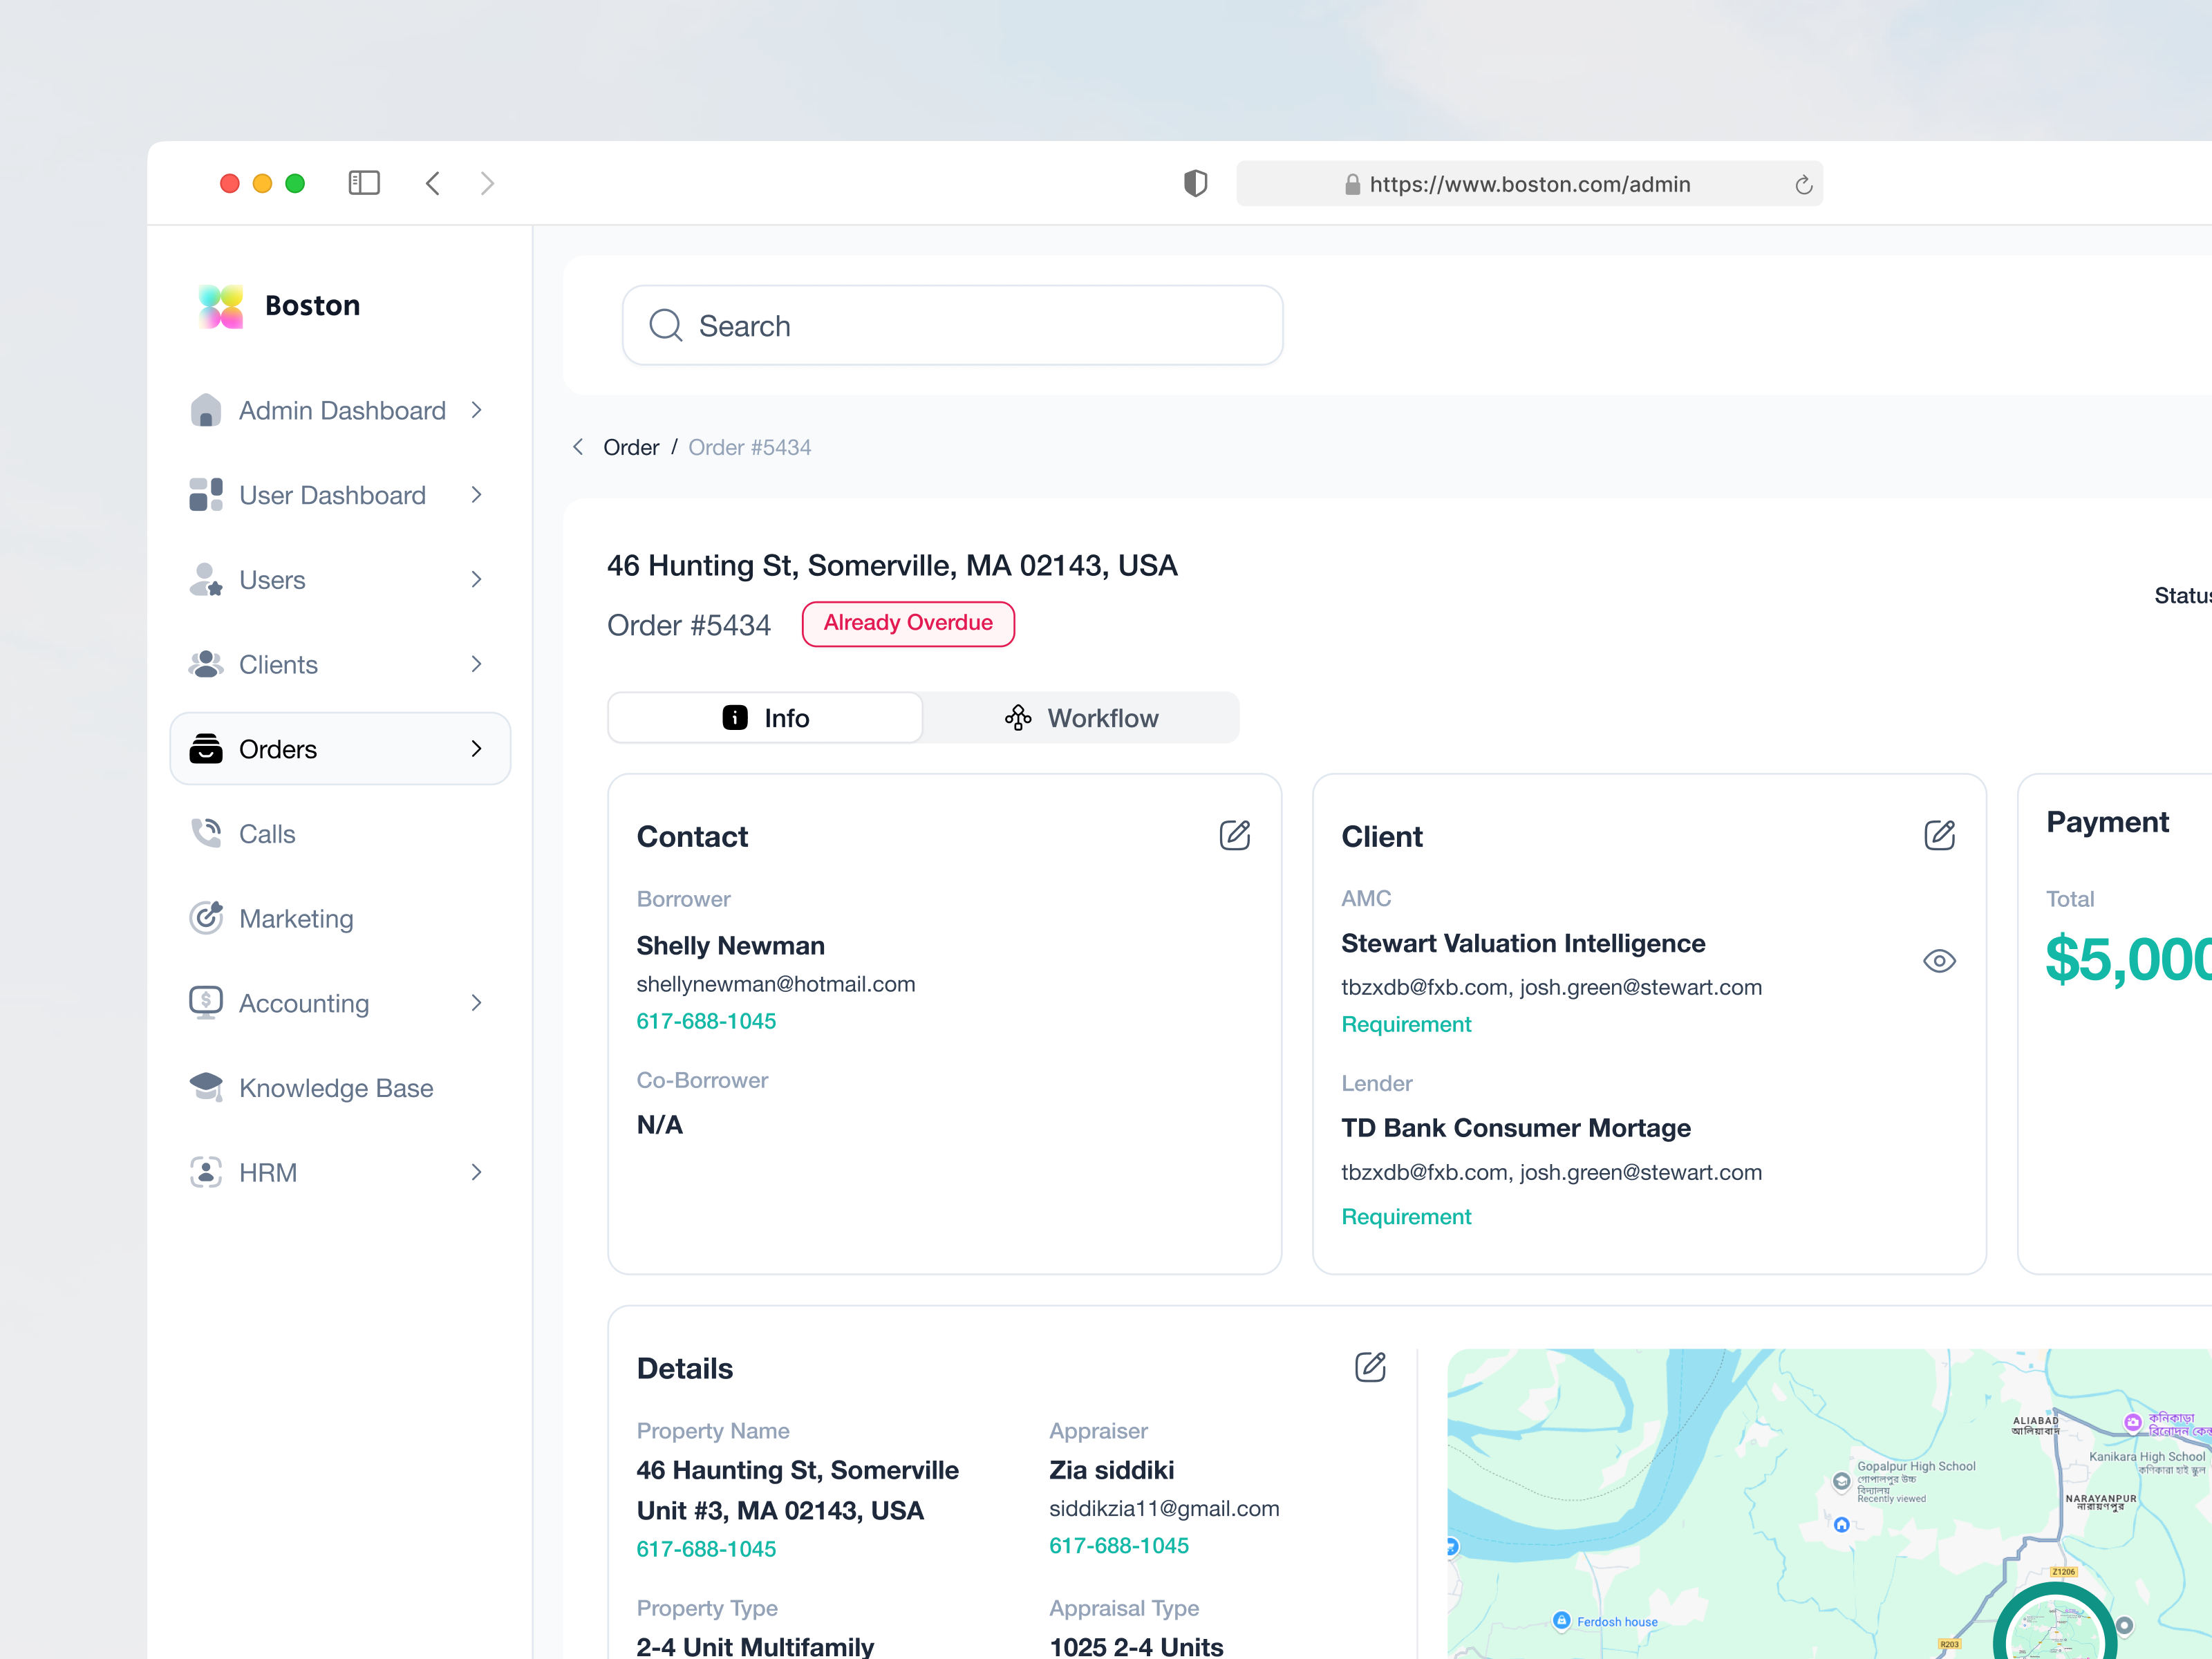Switch to the Workflow tab
The image size is (2212, 1659).
coord(1081,717)
